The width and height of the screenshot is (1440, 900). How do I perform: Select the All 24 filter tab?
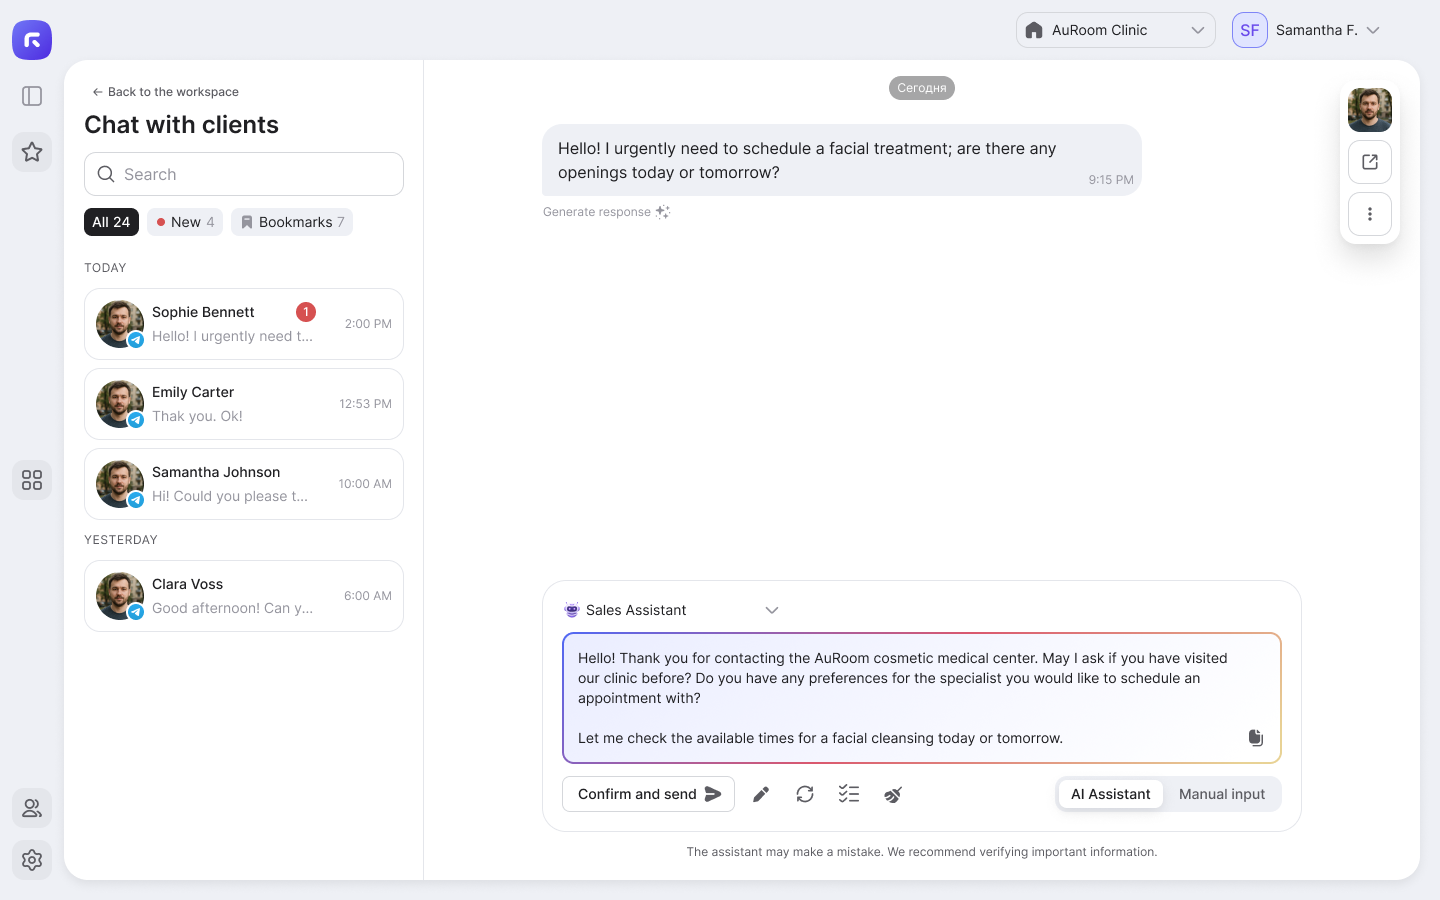tap(111, 222)
